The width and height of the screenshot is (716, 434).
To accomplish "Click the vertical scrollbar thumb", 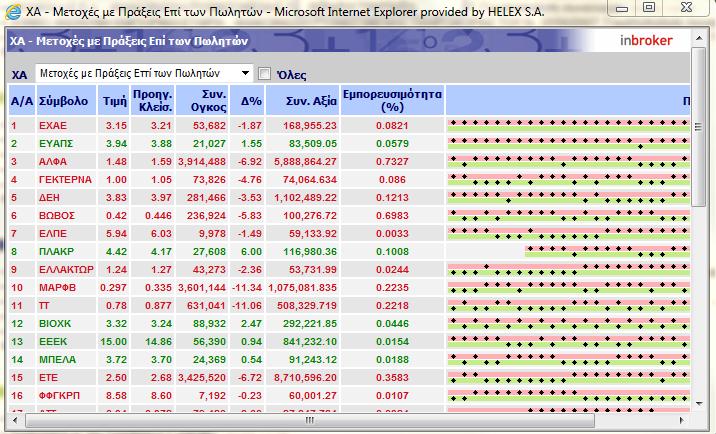I will coord(699,127).
